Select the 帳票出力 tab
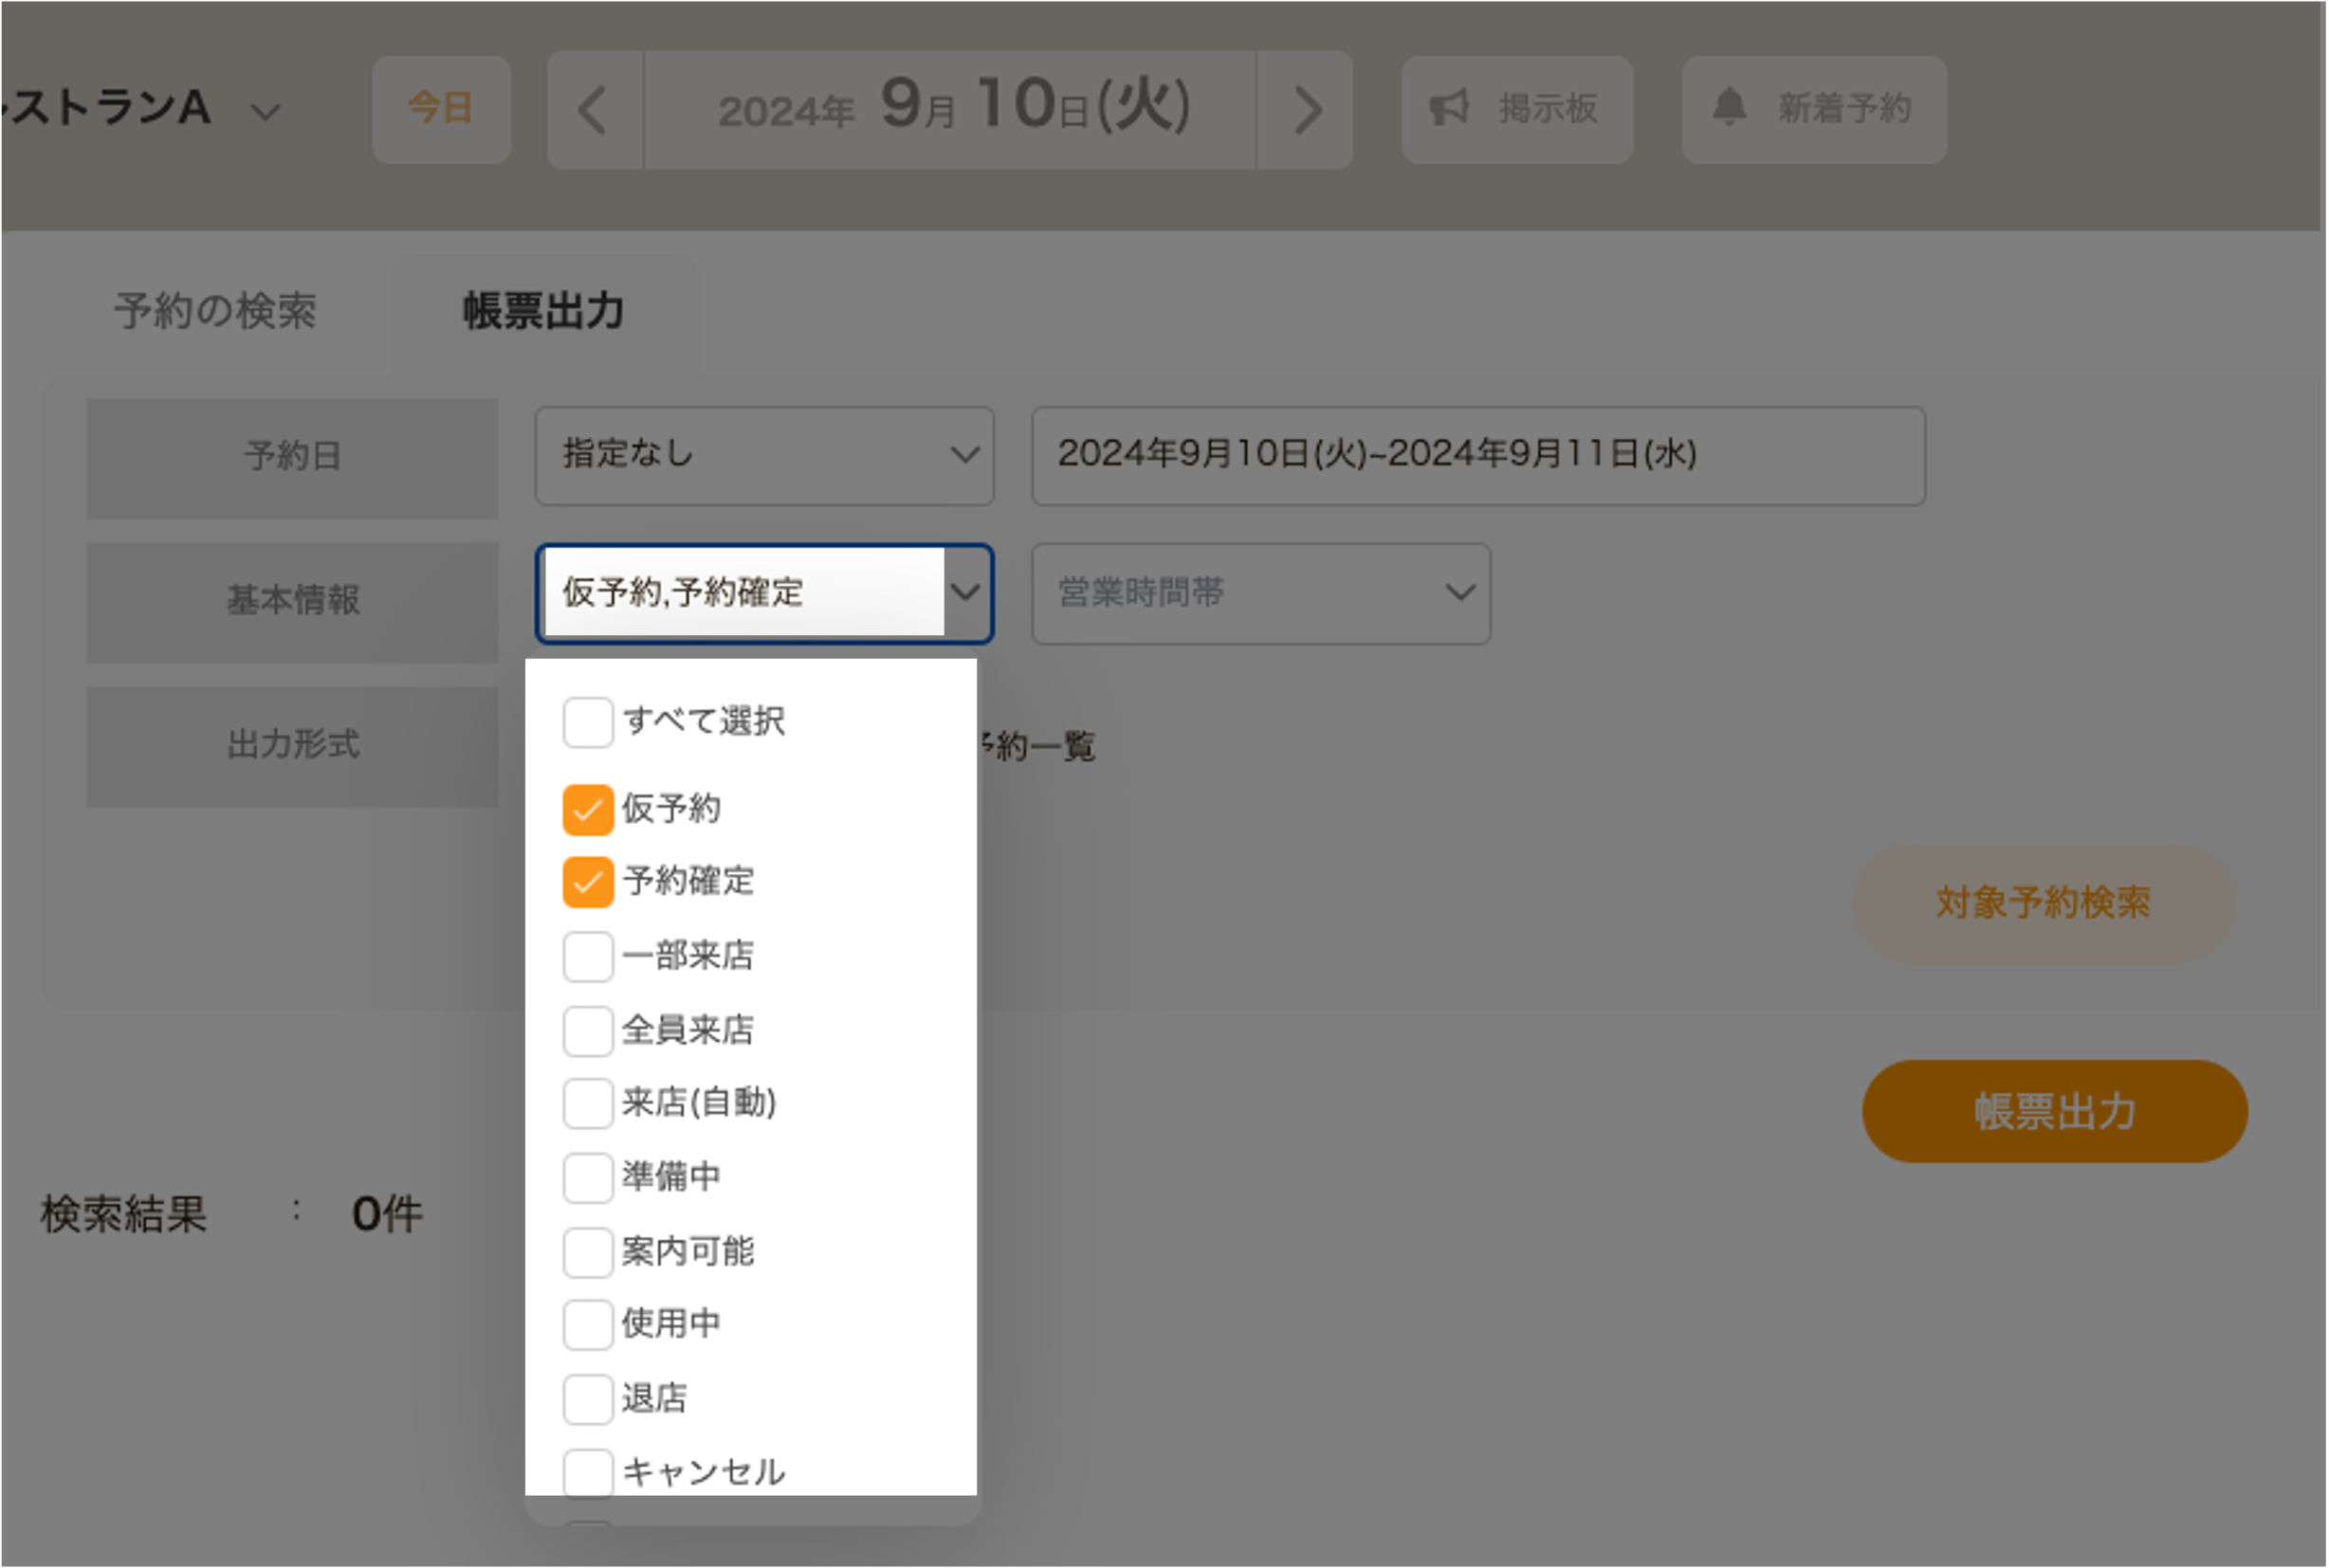Image resolution: width=2329 pixels, height=1568 pixels. click(544, 311)
